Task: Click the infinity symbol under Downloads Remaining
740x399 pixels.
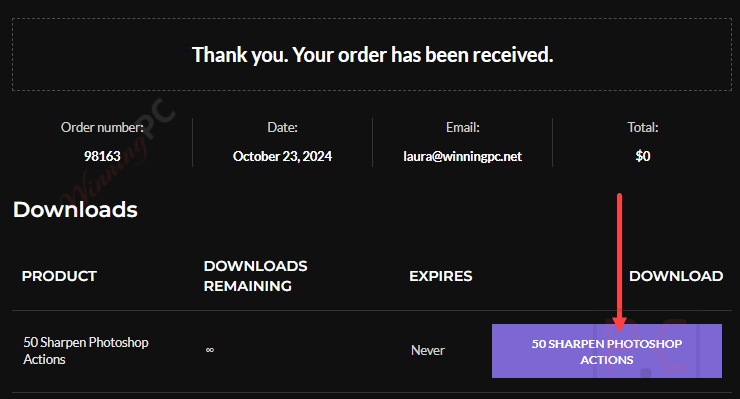Action: point(210,350)
